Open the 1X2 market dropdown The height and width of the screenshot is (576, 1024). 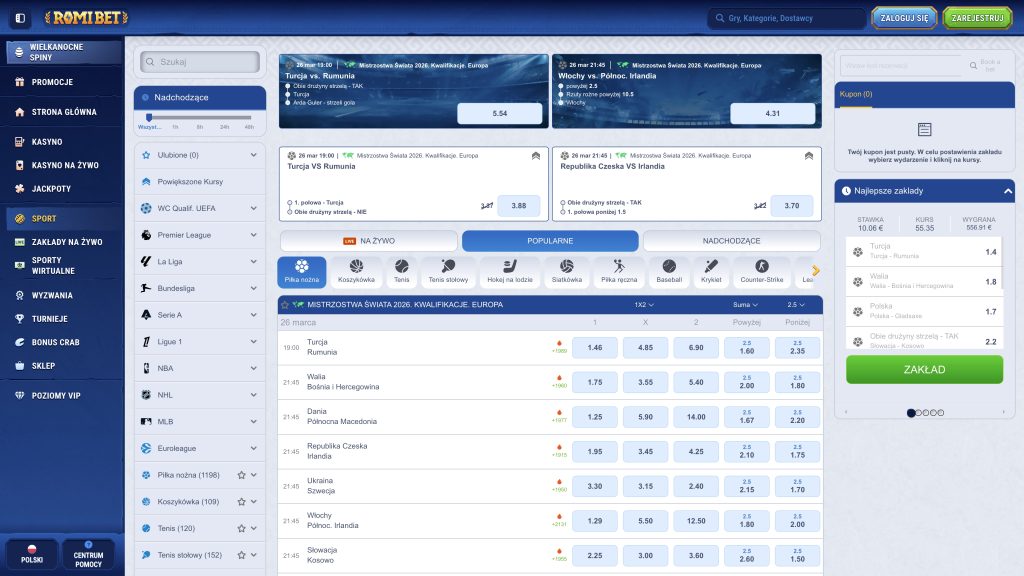coord(644,305)
